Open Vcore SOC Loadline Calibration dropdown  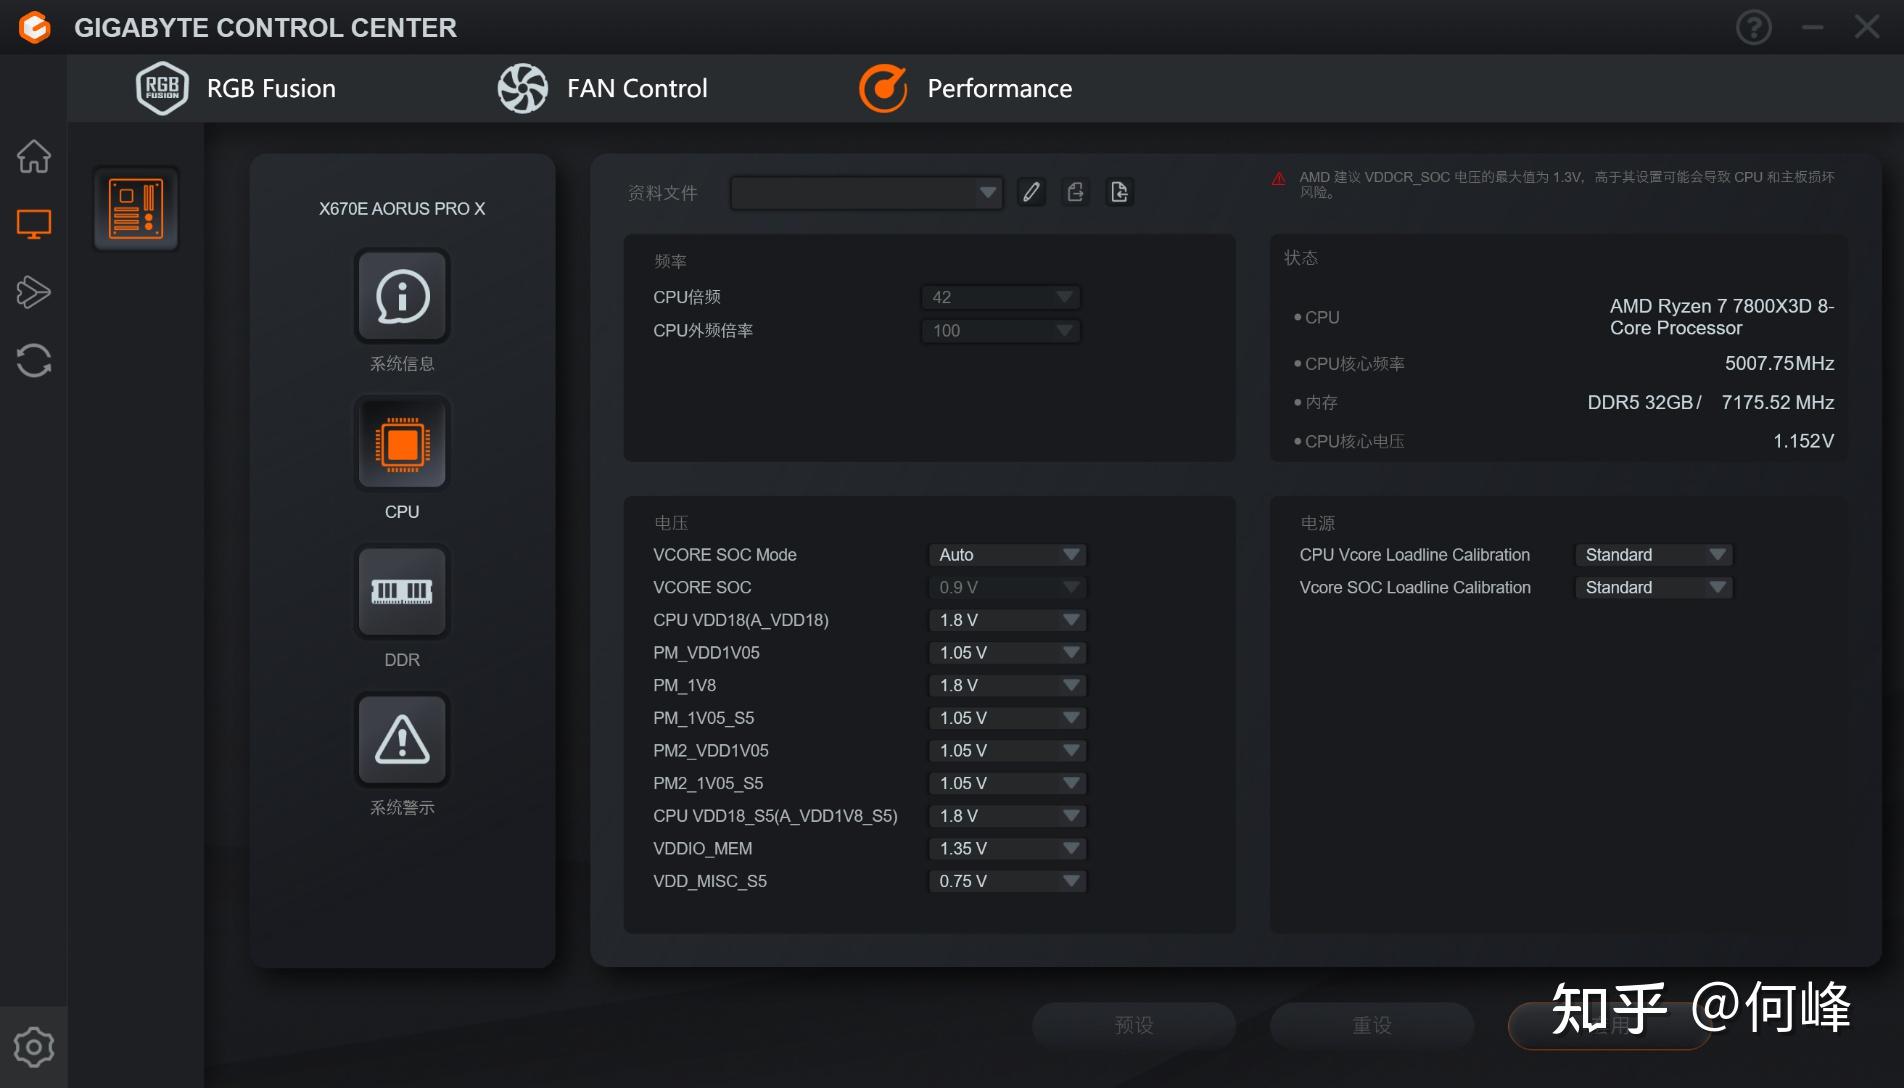[1654, 587]
